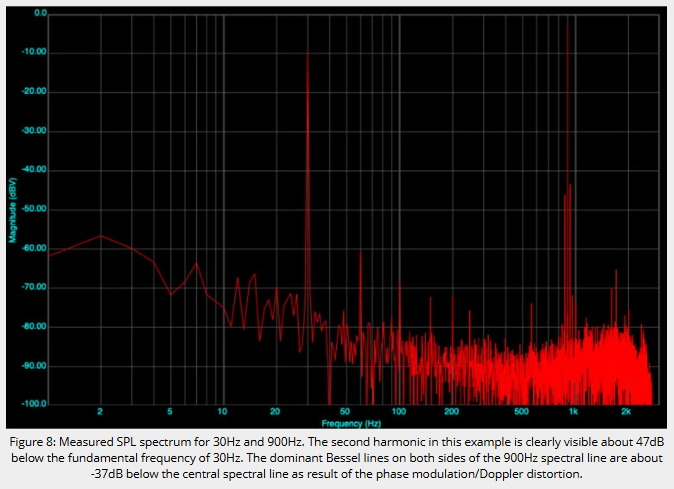This screenshot has height=489, width=674.
Task: Click the 30Hz fundamental spectral peak
Action: coord(307,55)
